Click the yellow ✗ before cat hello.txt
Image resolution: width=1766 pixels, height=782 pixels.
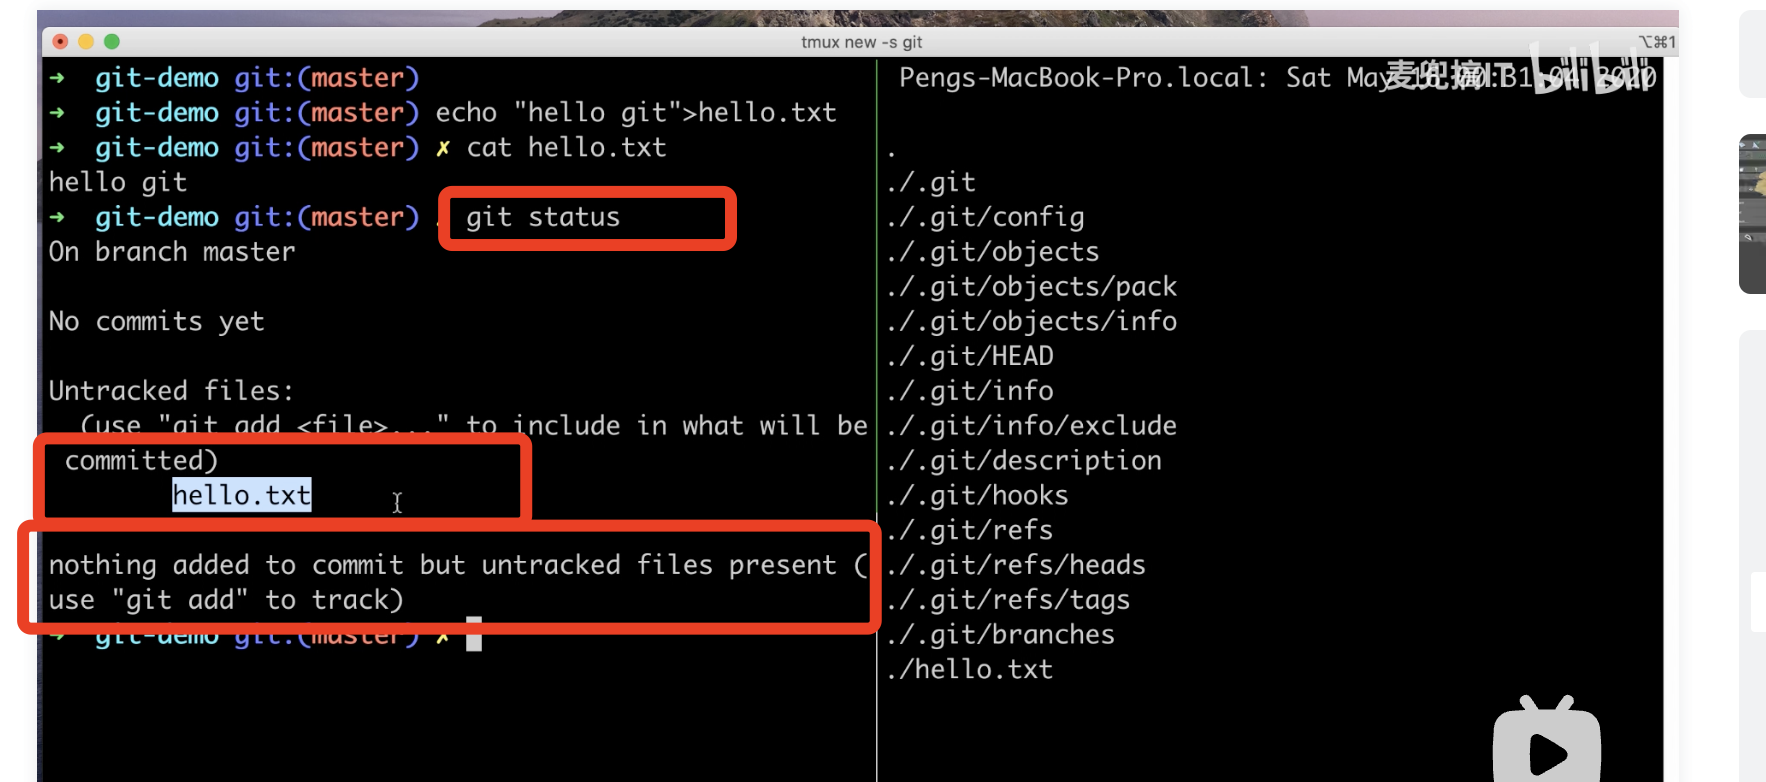pyautogui.click(x=443, y=148)
